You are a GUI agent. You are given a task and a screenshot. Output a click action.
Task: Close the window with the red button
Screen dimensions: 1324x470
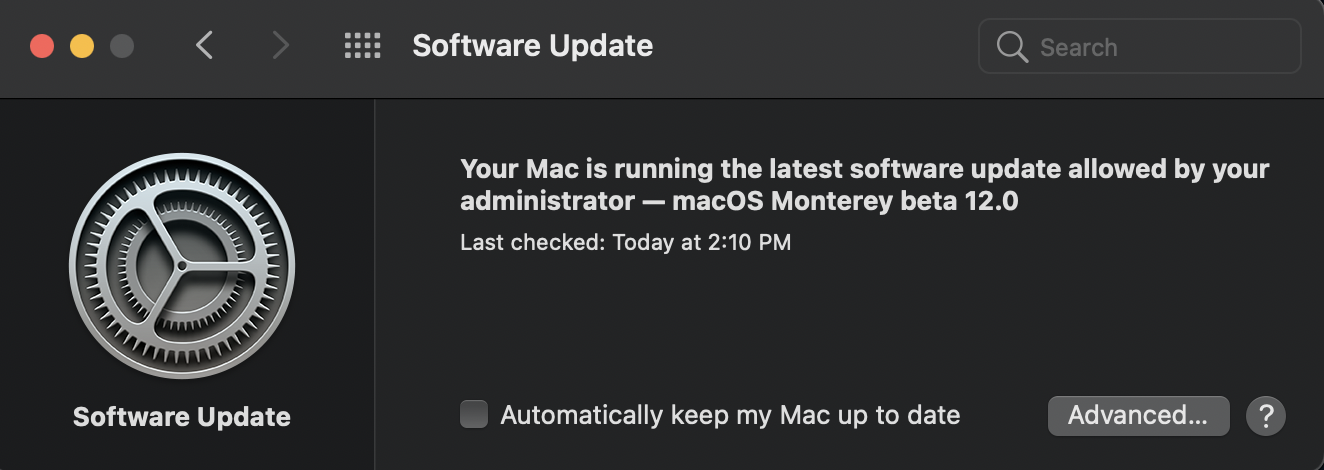(42, 46)
